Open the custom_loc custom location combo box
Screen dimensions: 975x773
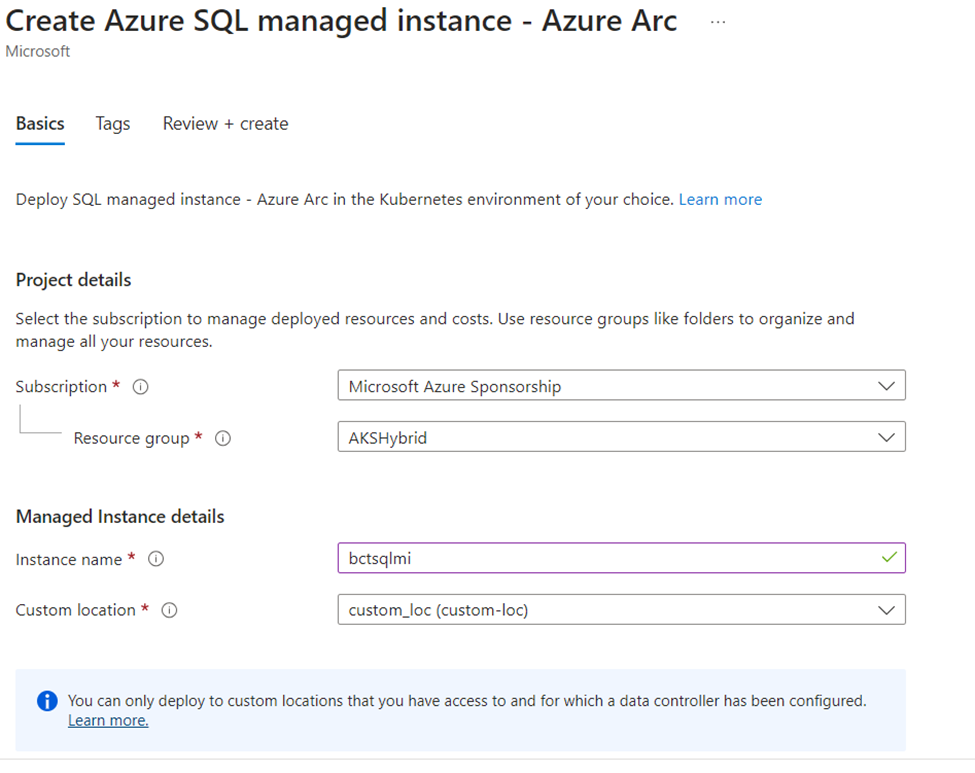[x=621, y=609]
